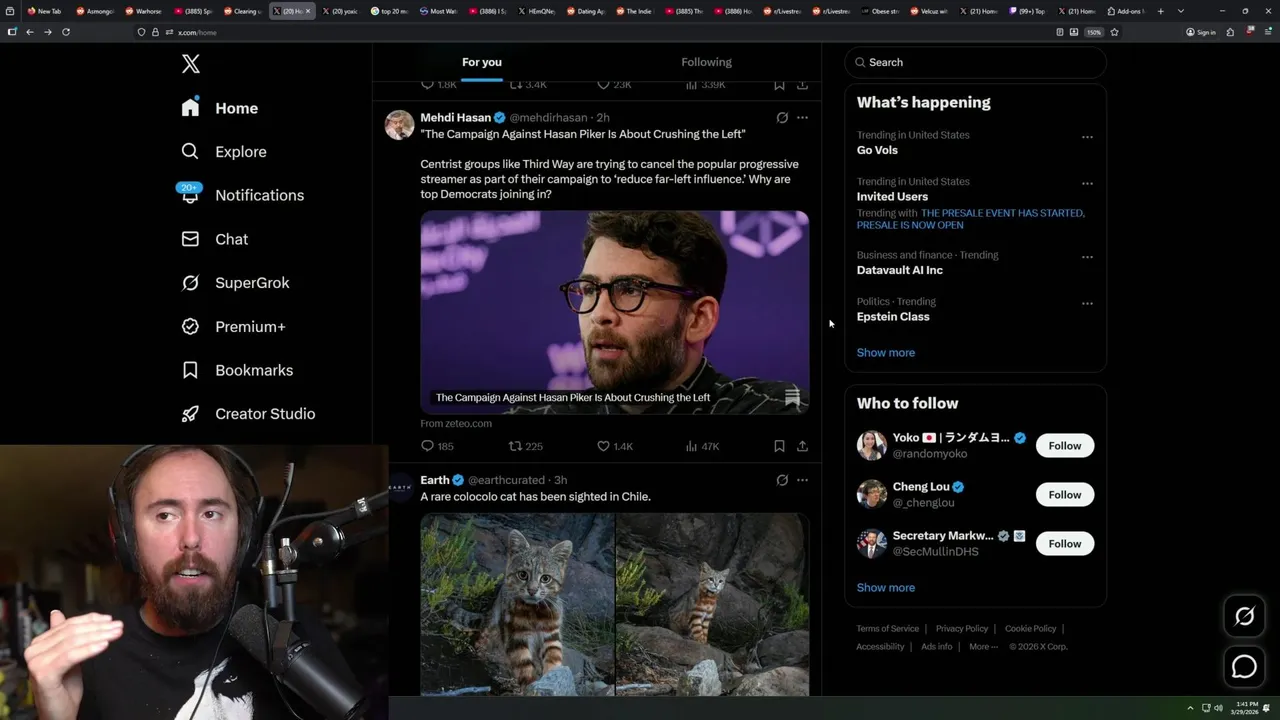Switch to Add-ons browser tab
Screen dimensions: 1280x720
click(x=1126, y=11)
